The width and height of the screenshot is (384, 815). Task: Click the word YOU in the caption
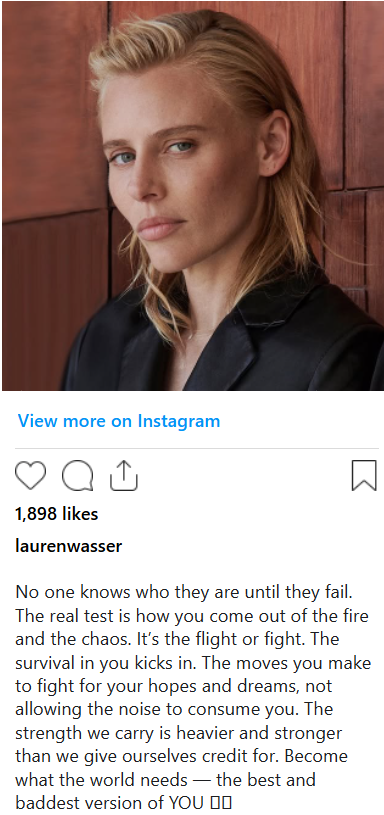188,804
